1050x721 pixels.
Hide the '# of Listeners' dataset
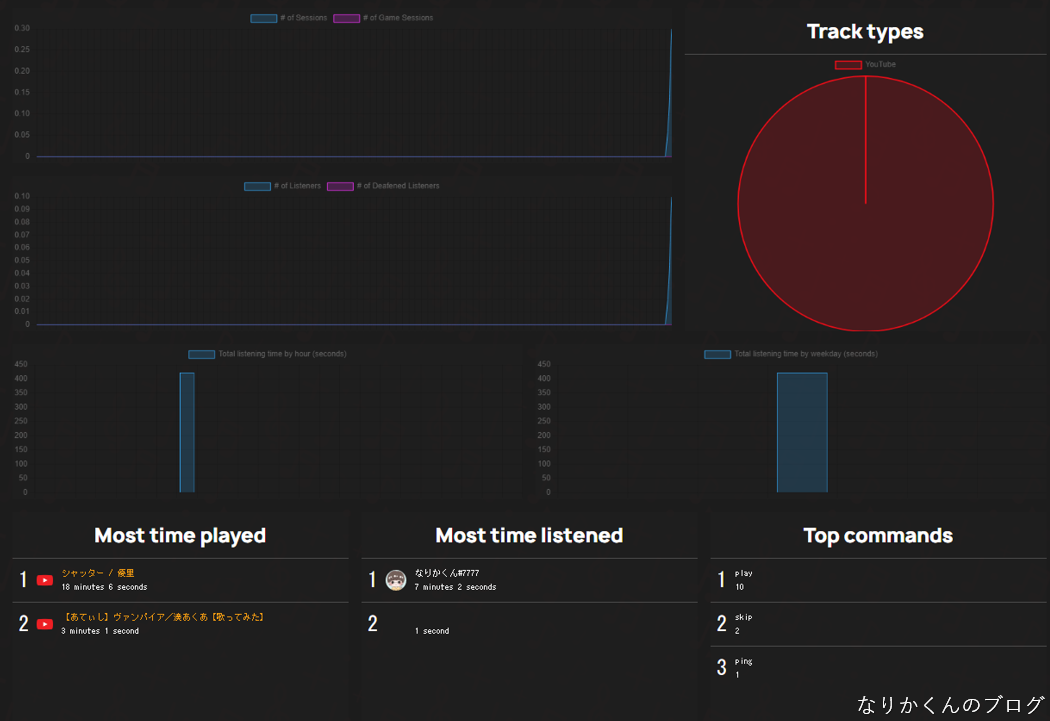pos(283,186)
